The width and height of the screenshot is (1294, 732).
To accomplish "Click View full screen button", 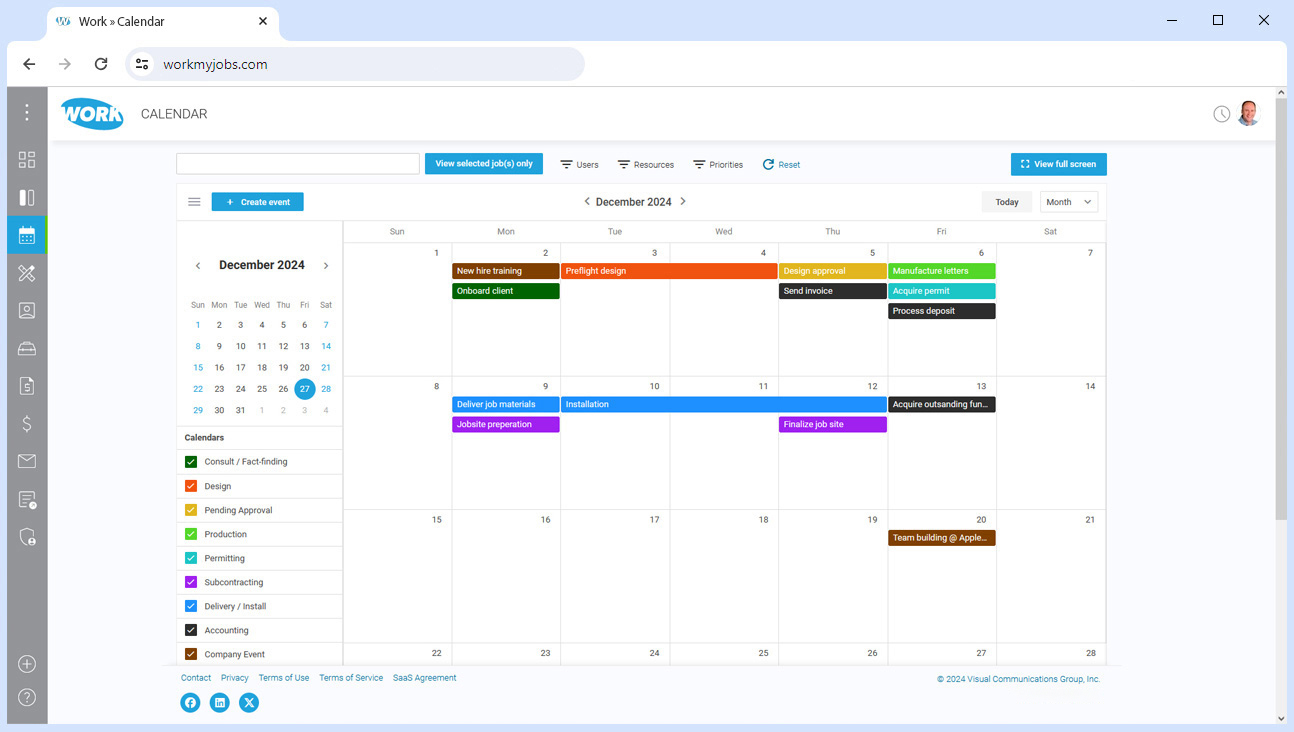I will 1059,164.
